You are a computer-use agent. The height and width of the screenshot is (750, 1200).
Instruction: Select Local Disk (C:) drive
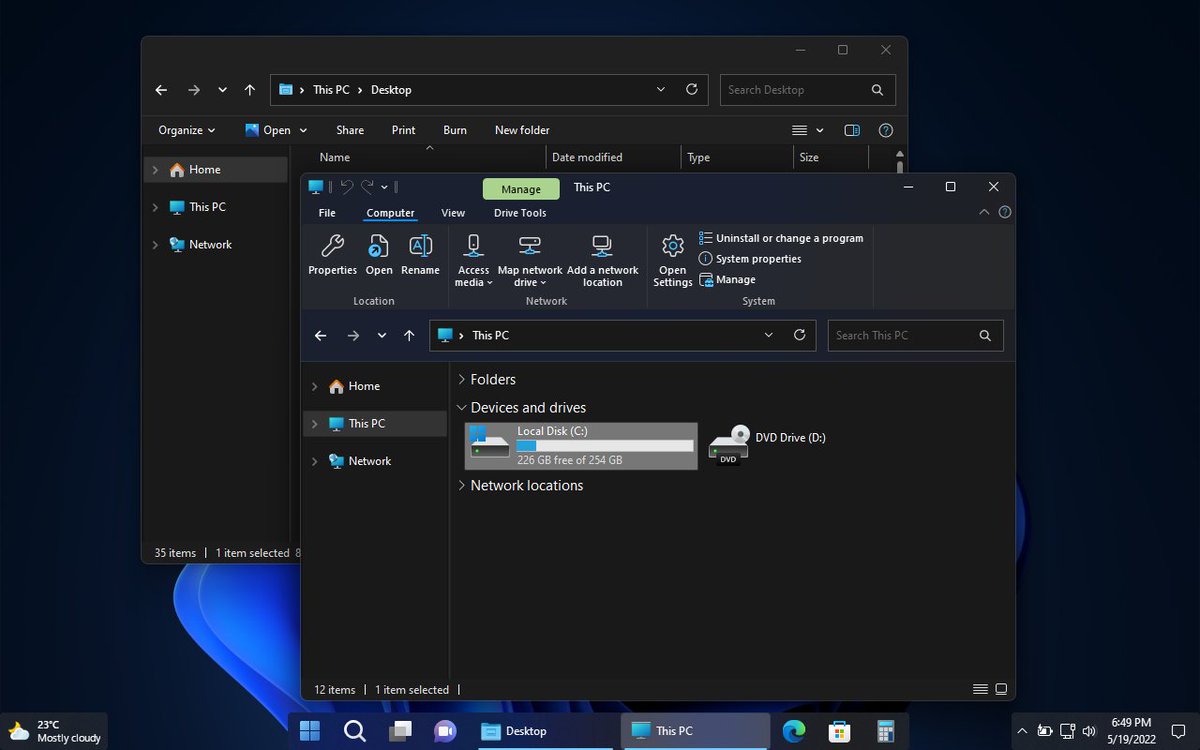coord(581,445)
